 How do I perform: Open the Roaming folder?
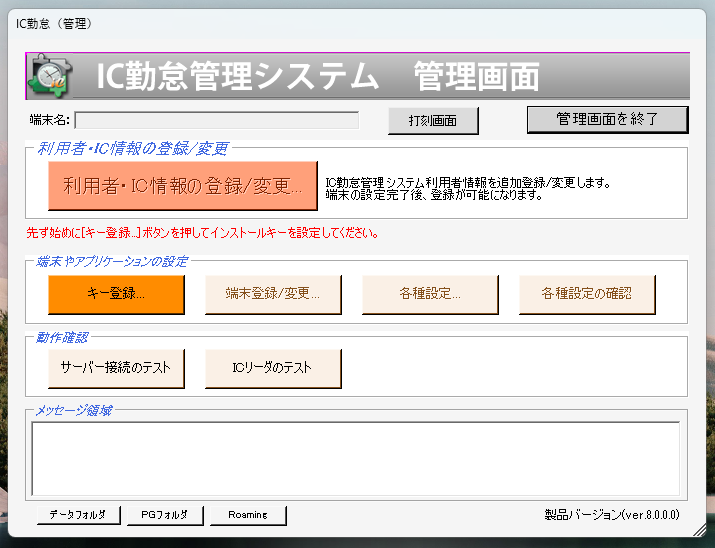tap(248, 515)
